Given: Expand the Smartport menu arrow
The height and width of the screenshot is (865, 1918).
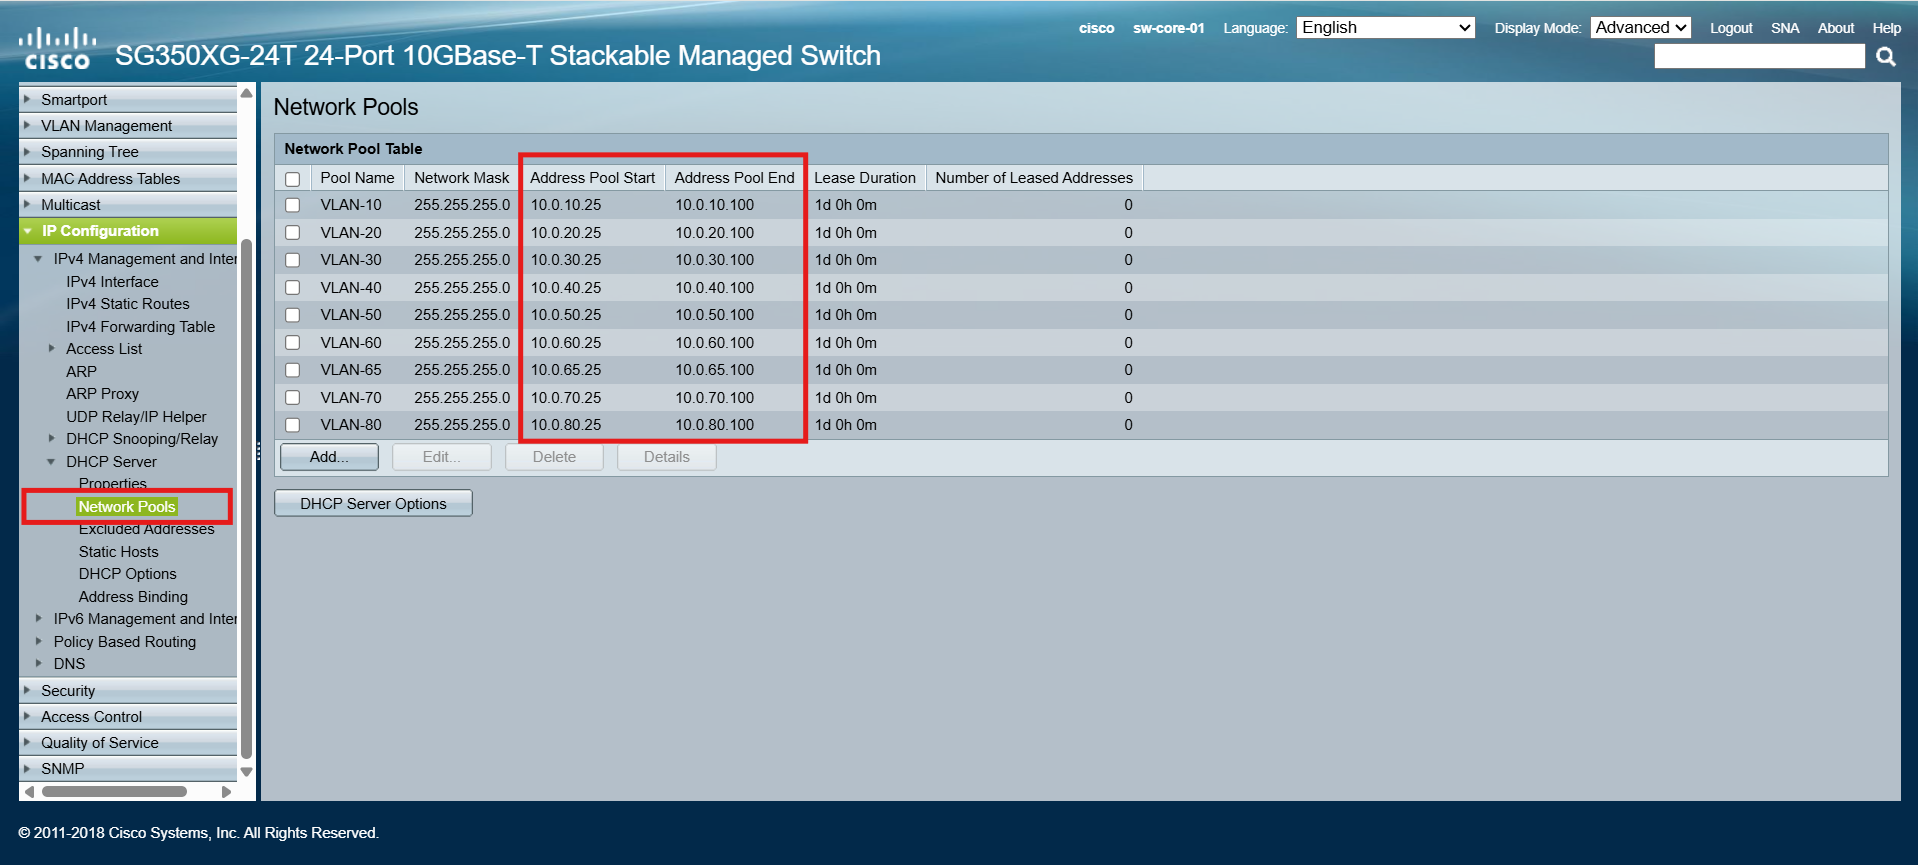Looking at the screenshot, I should point(27,99).
